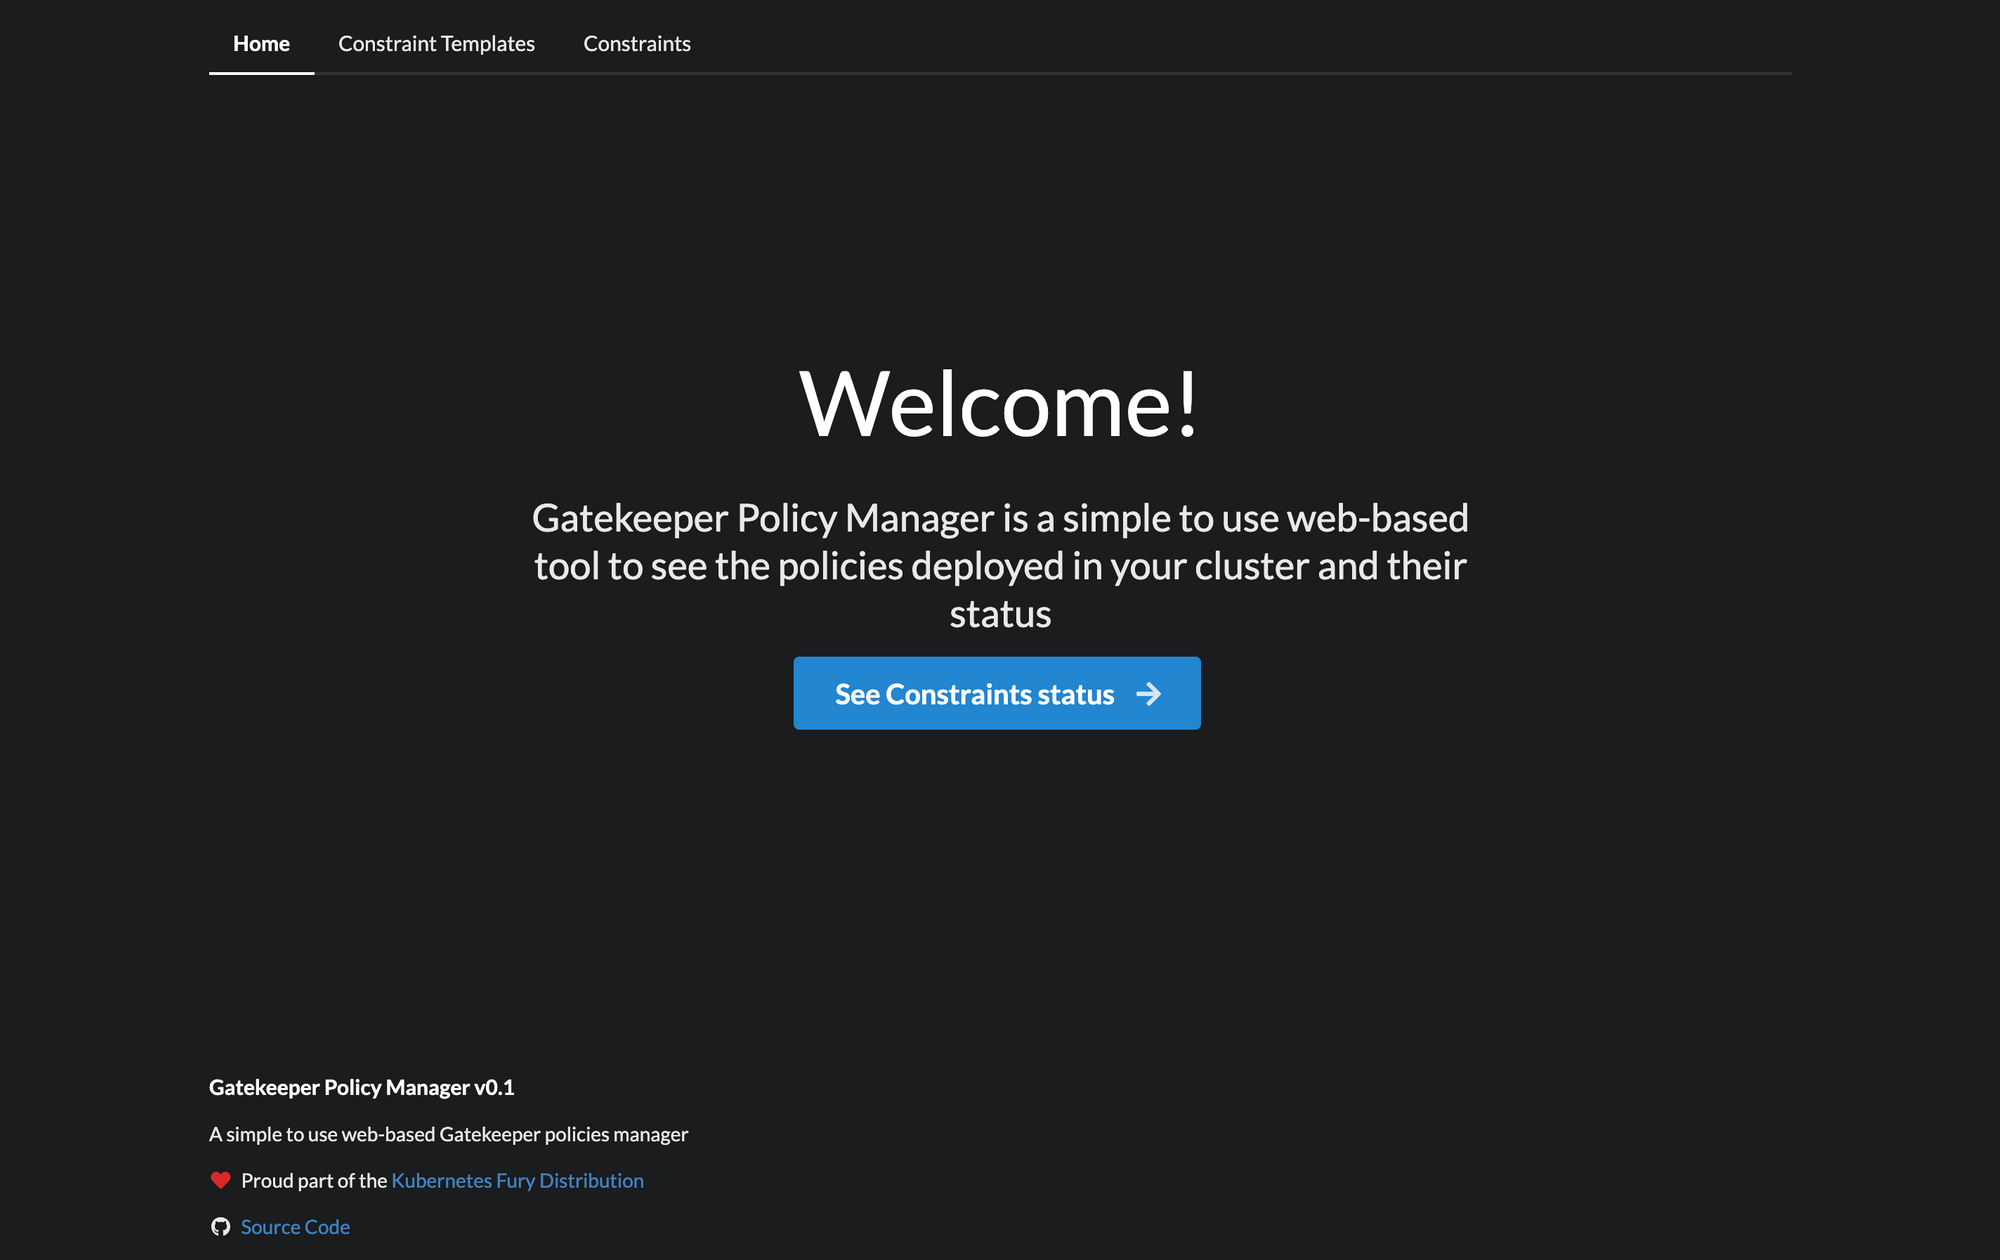Click the right arrow icon in blue button
2000x1260 pixels.
click(x=1148, y=694)
